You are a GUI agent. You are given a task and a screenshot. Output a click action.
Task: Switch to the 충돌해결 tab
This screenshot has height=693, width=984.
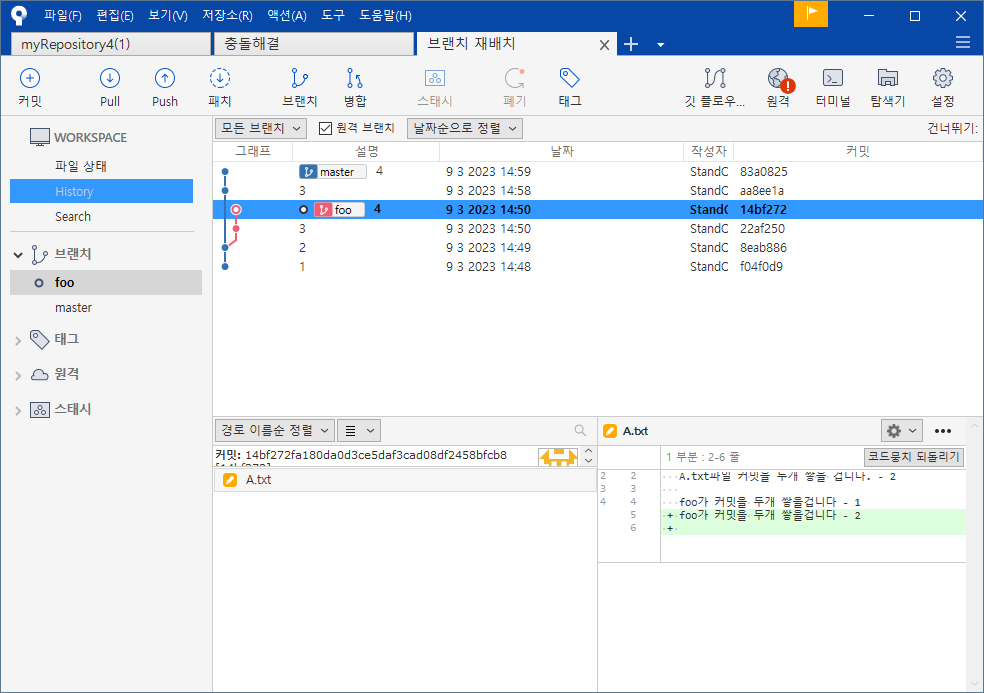(313, 44)
